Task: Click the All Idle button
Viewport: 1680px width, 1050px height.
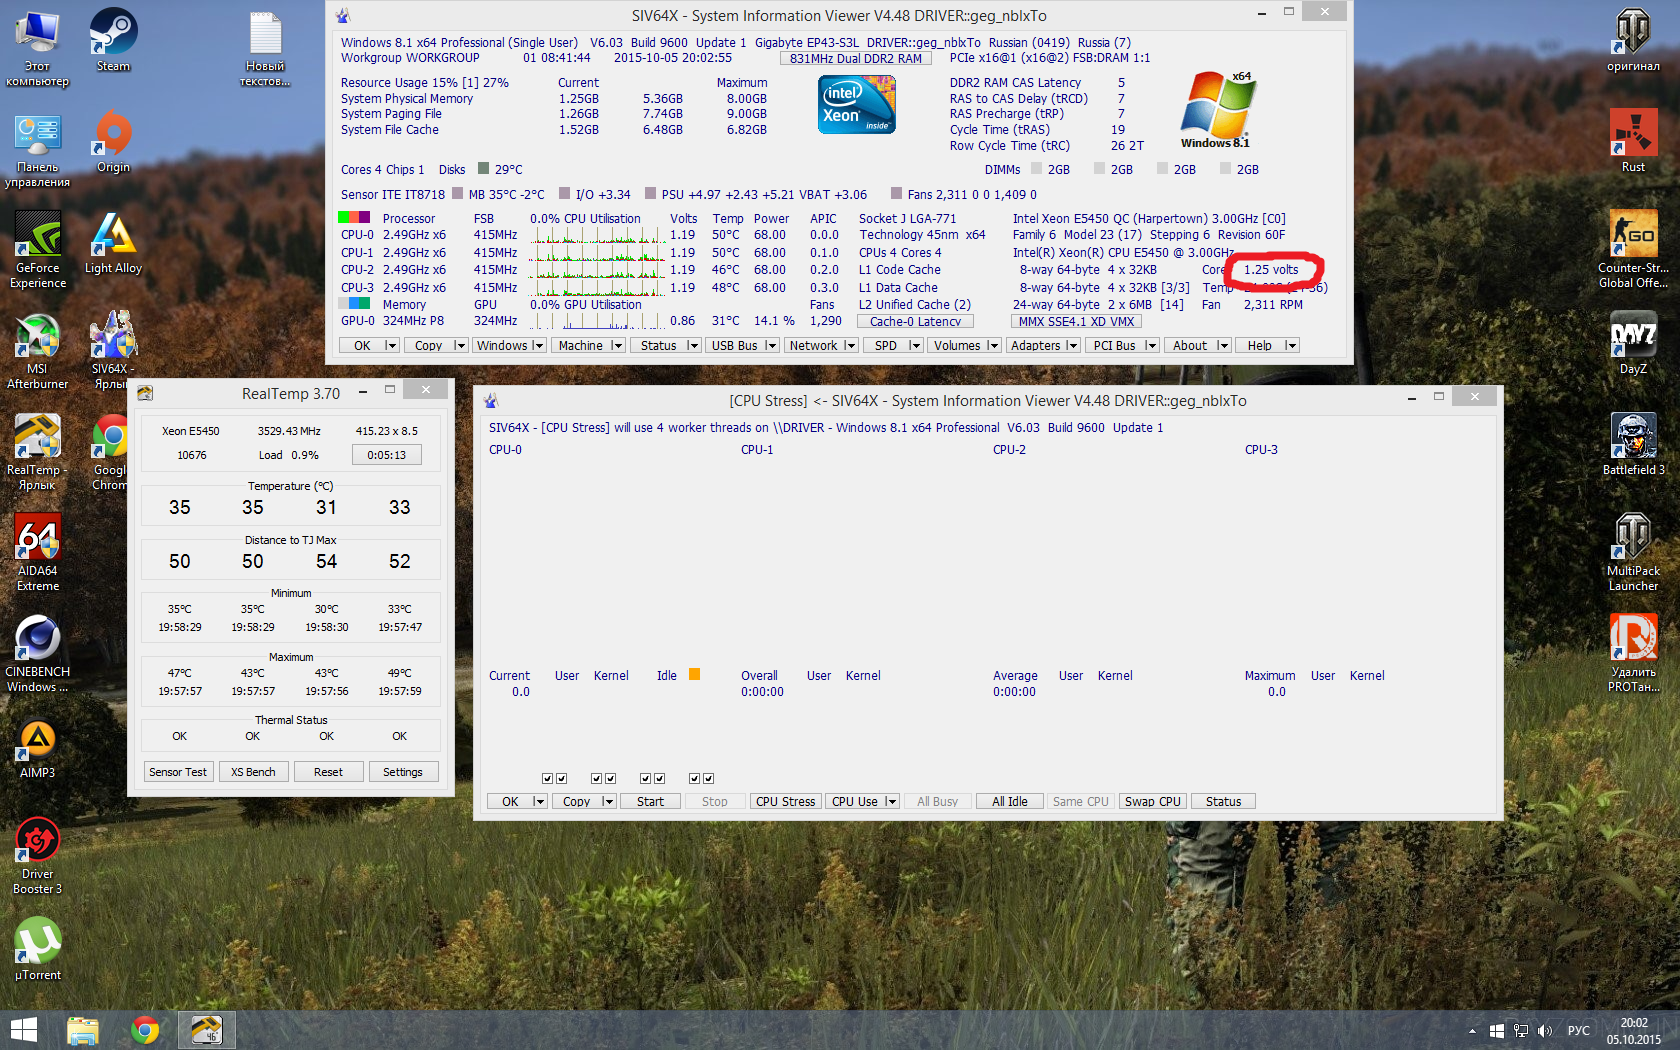Action: tap(1010, 802)
